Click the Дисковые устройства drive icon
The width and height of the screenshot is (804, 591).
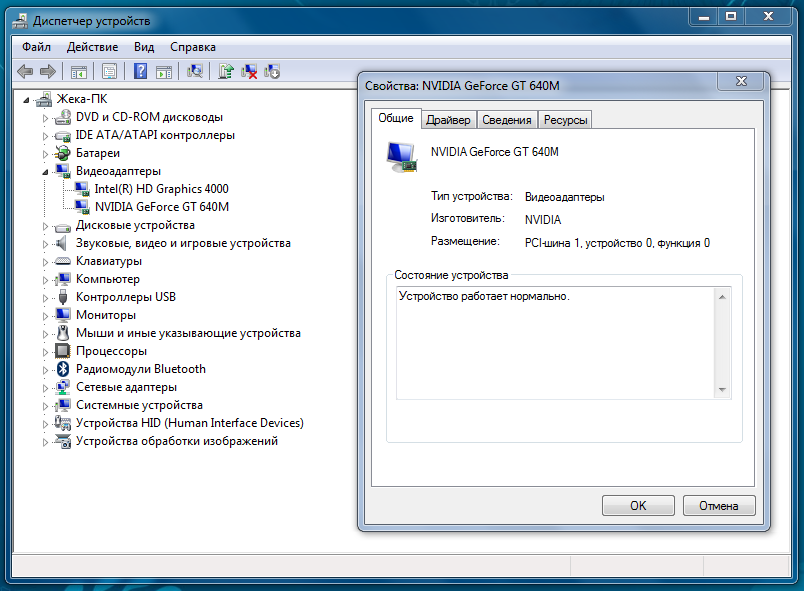pyautogui.click(x=63, y=226)
